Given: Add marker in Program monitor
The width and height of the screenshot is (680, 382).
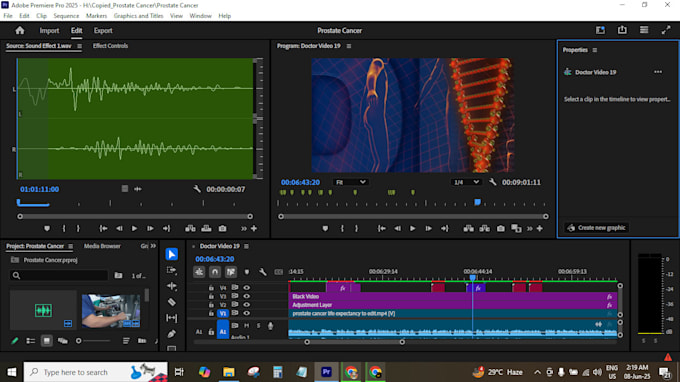Looking at the screenshot, I should [x=325, y=229].
